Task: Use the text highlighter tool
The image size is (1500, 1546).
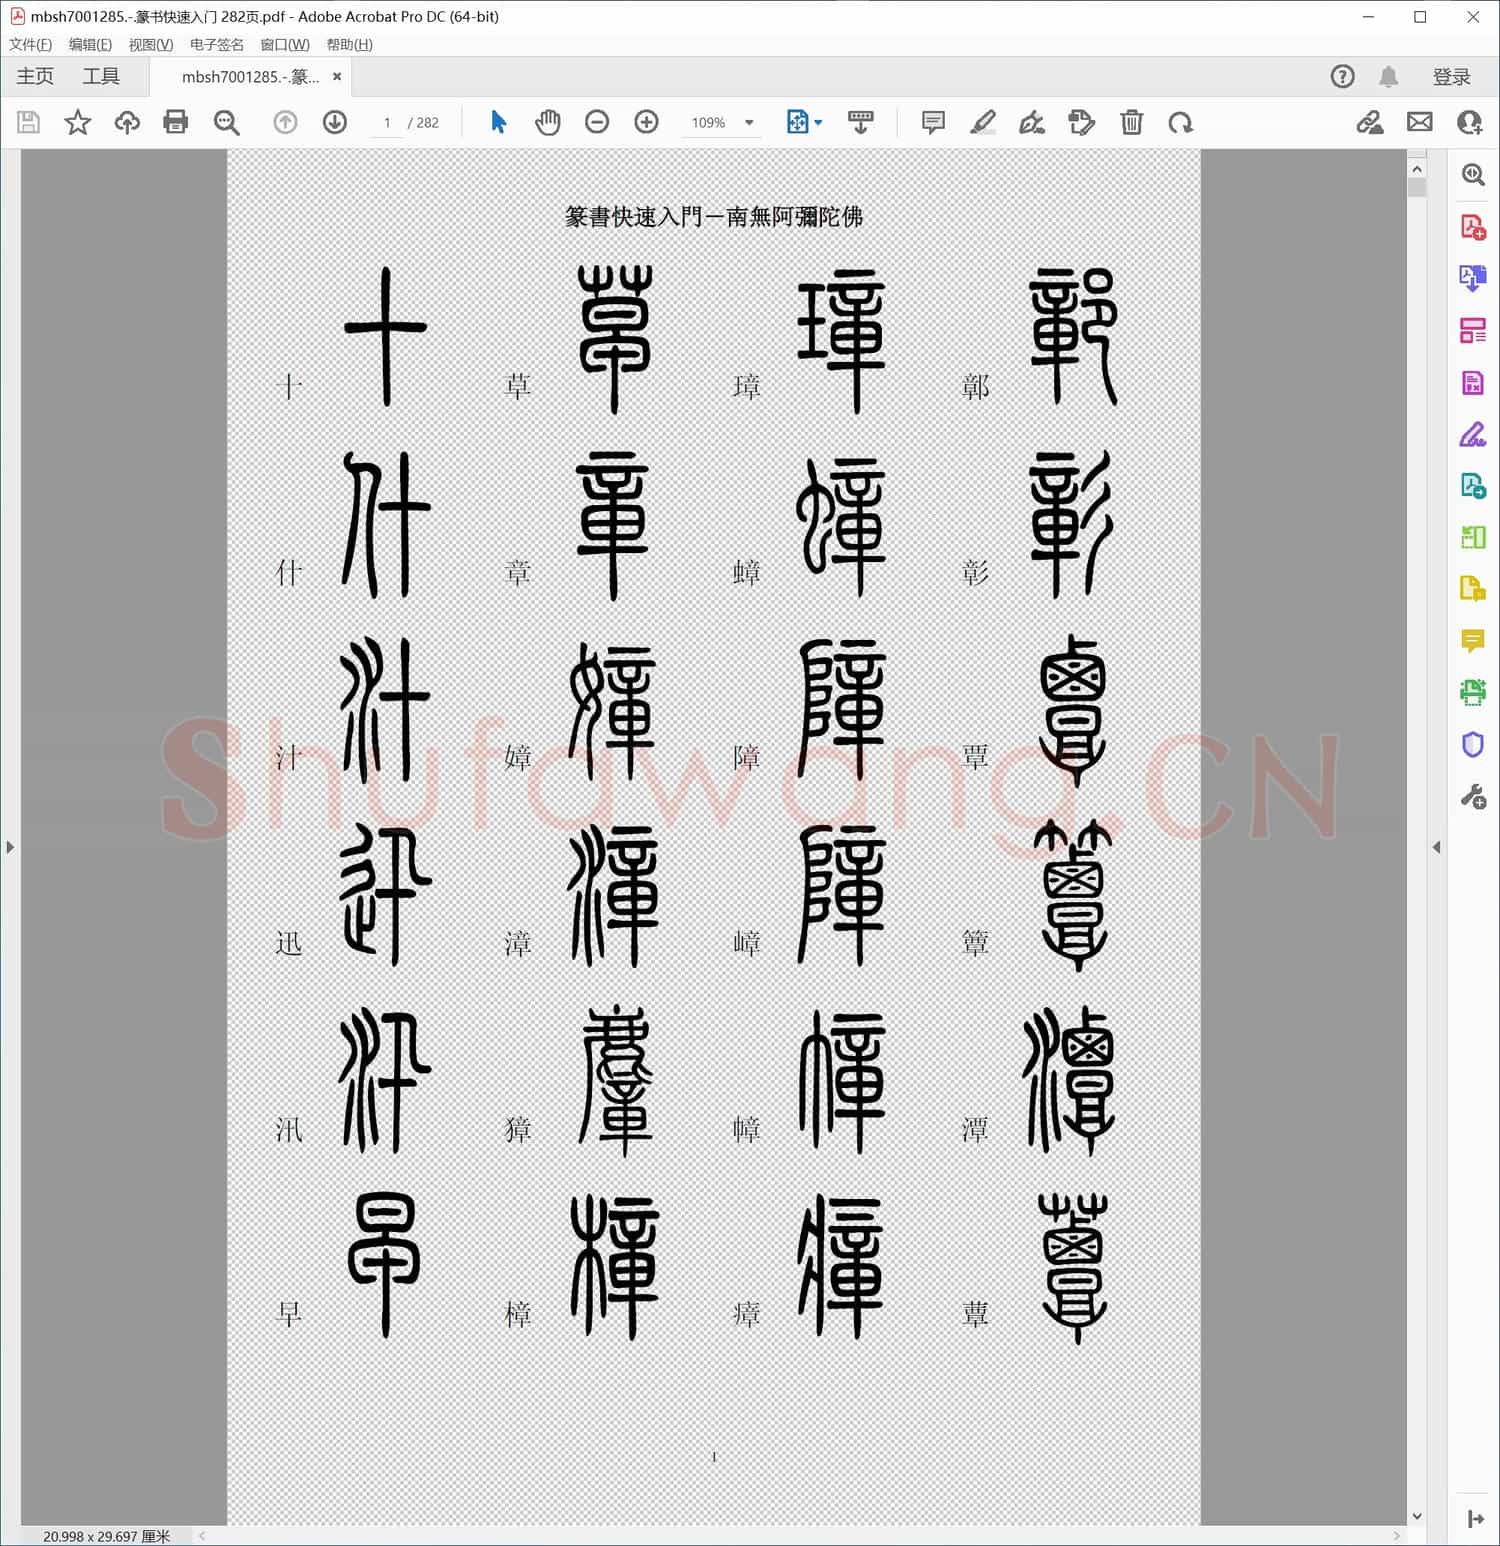Action: point(982,122)
